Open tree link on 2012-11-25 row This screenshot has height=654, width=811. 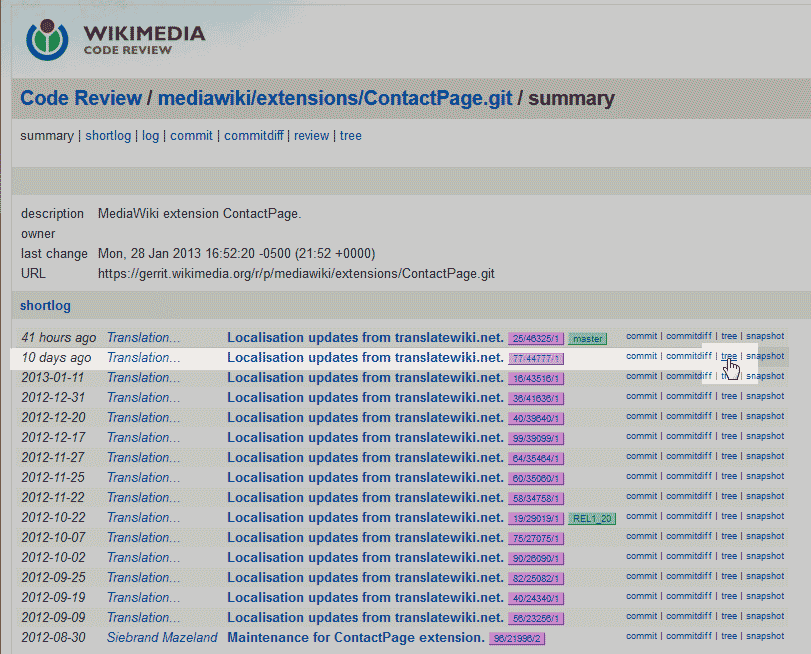(729, 476)
